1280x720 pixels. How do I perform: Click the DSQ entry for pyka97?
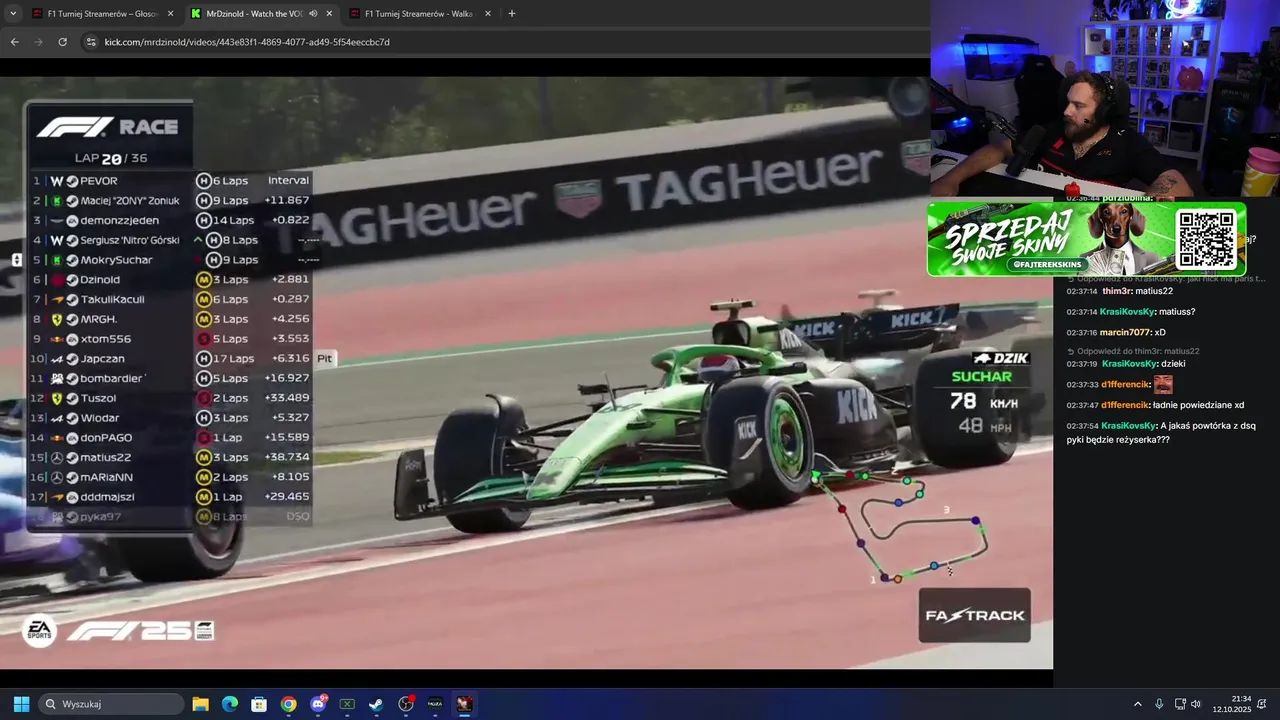pyautogui.click(x=298, y=516)
